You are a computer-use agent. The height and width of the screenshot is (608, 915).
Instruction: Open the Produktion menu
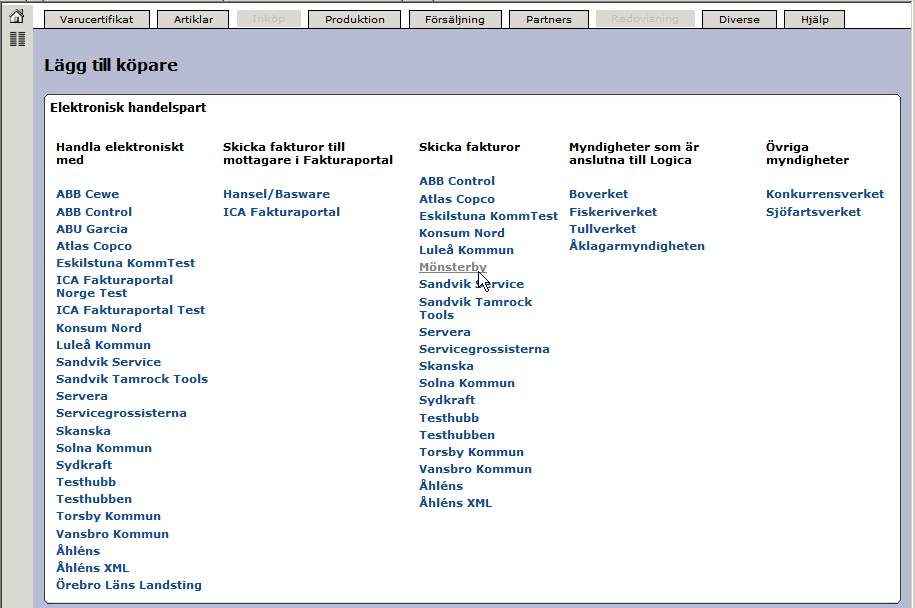pos(355,19)
